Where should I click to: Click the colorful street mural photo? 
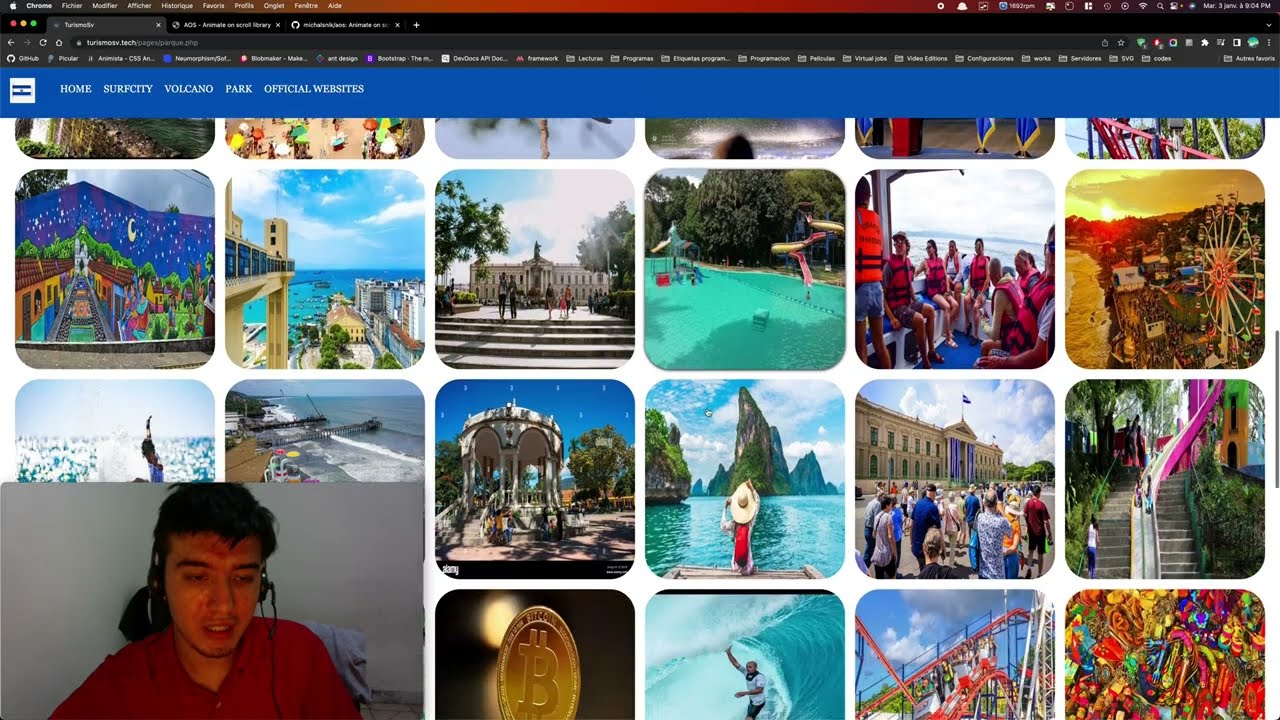coord(115,269)
